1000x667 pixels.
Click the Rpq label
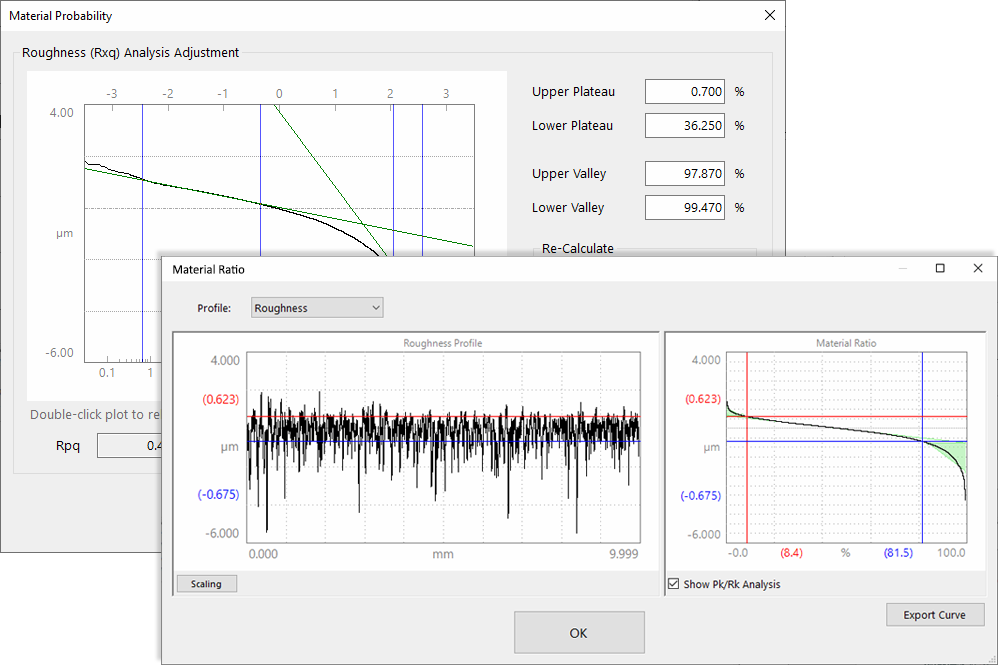[68, 446]
